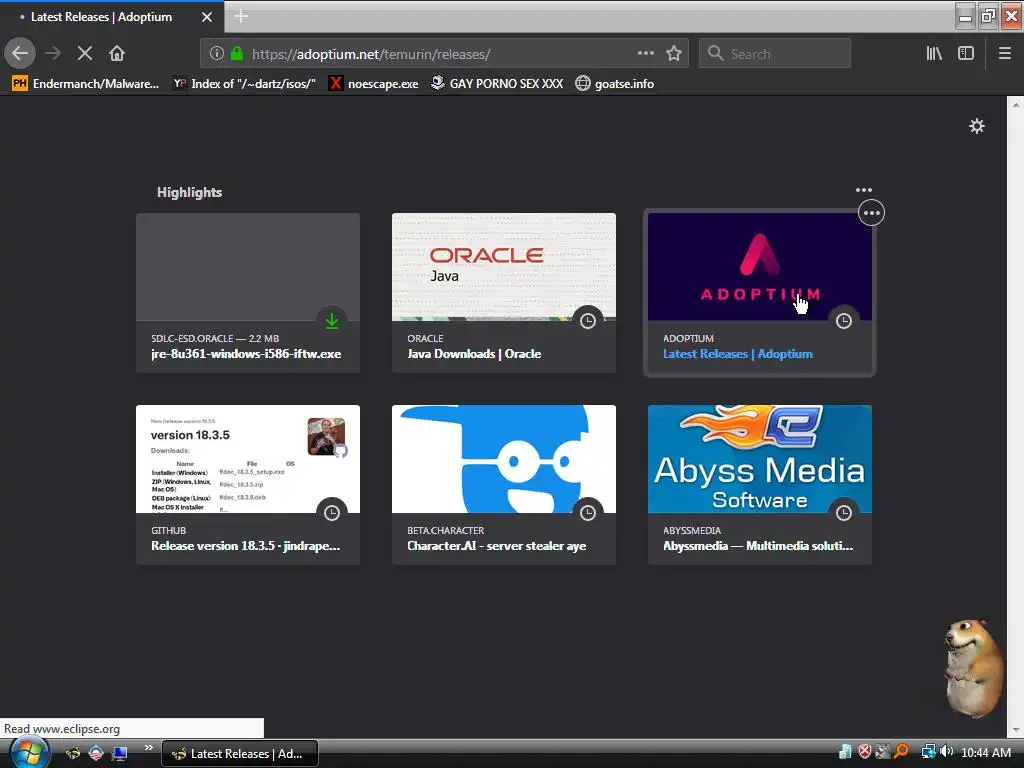Screen dimensions: 1024x768
Task: Open the Highlights section options menu
Action: (x=863, y=190)
